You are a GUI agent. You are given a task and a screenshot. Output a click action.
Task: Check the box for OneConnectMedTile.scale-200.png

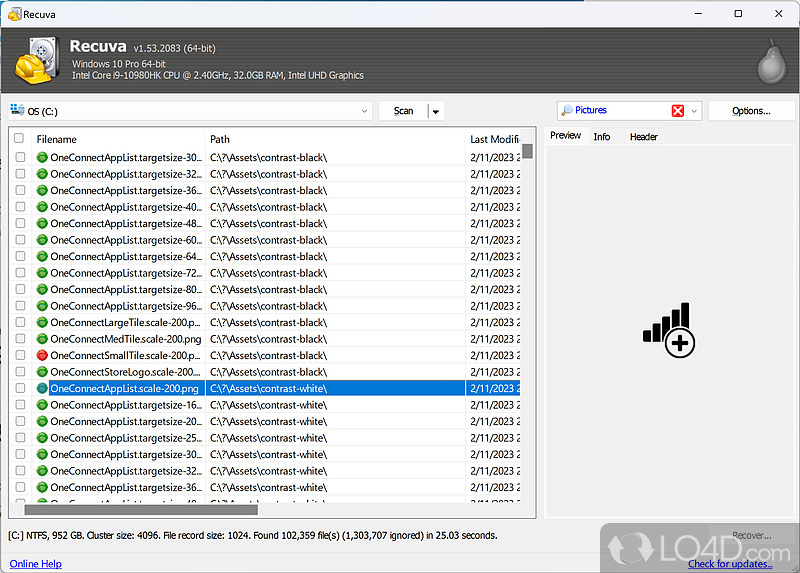20,339
